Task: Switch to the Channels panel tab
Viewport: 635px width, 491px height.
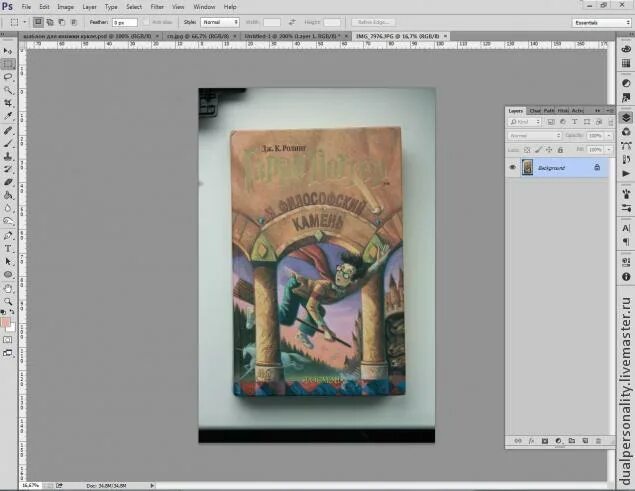Action: click(x=535, y=111)
